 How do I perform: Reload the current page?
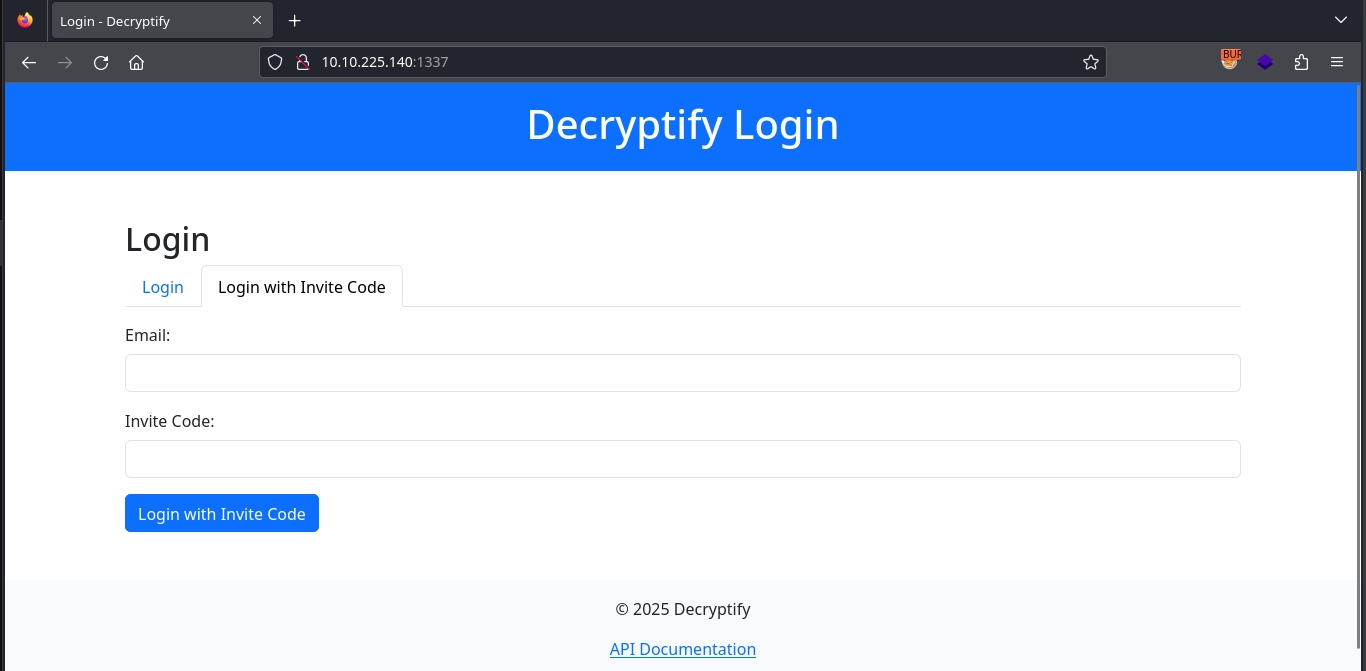click(x=101, y=62)
